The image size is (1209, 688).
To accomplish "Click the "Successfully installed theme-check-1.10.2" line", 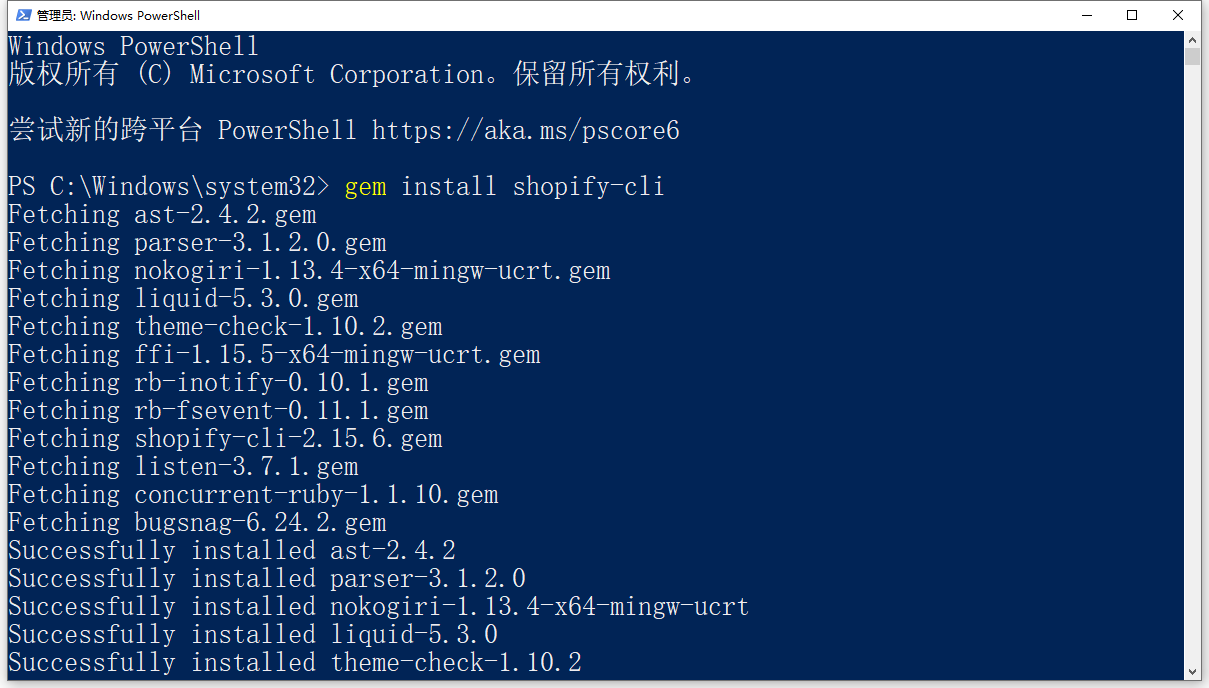I will [294, 663].
